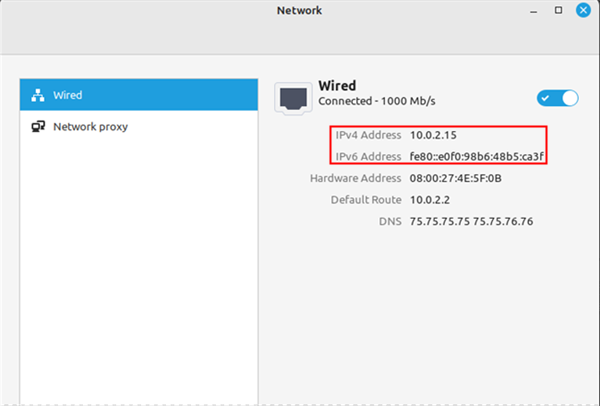Click the wired network icon in sidebar
Viewport: 600px width, 406px height.
(37, 95)
